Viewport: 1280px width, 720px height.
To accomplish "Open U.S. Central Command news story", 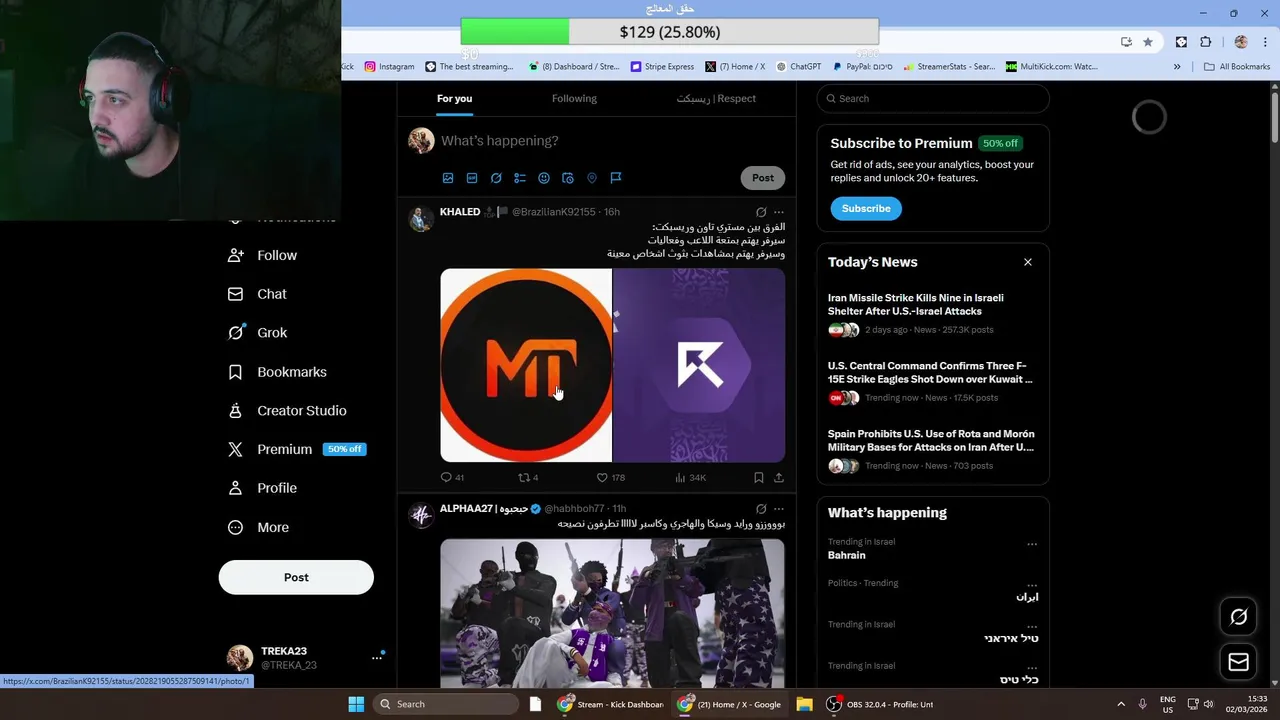I will pyautogui.click(x=933, y=381).
